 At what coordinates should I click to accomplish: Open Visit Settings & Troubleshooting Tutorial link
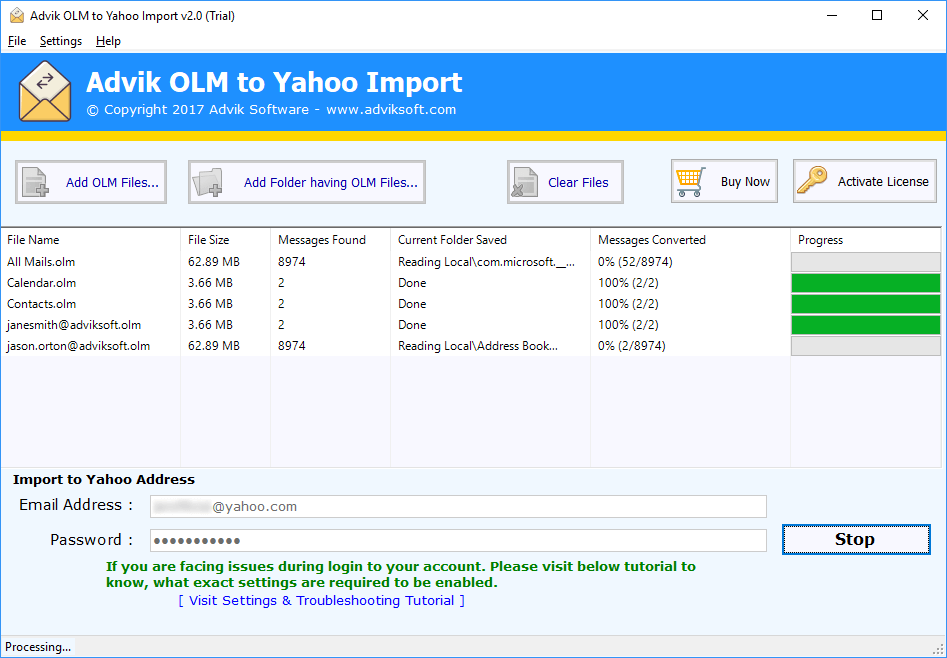point(322,601)
